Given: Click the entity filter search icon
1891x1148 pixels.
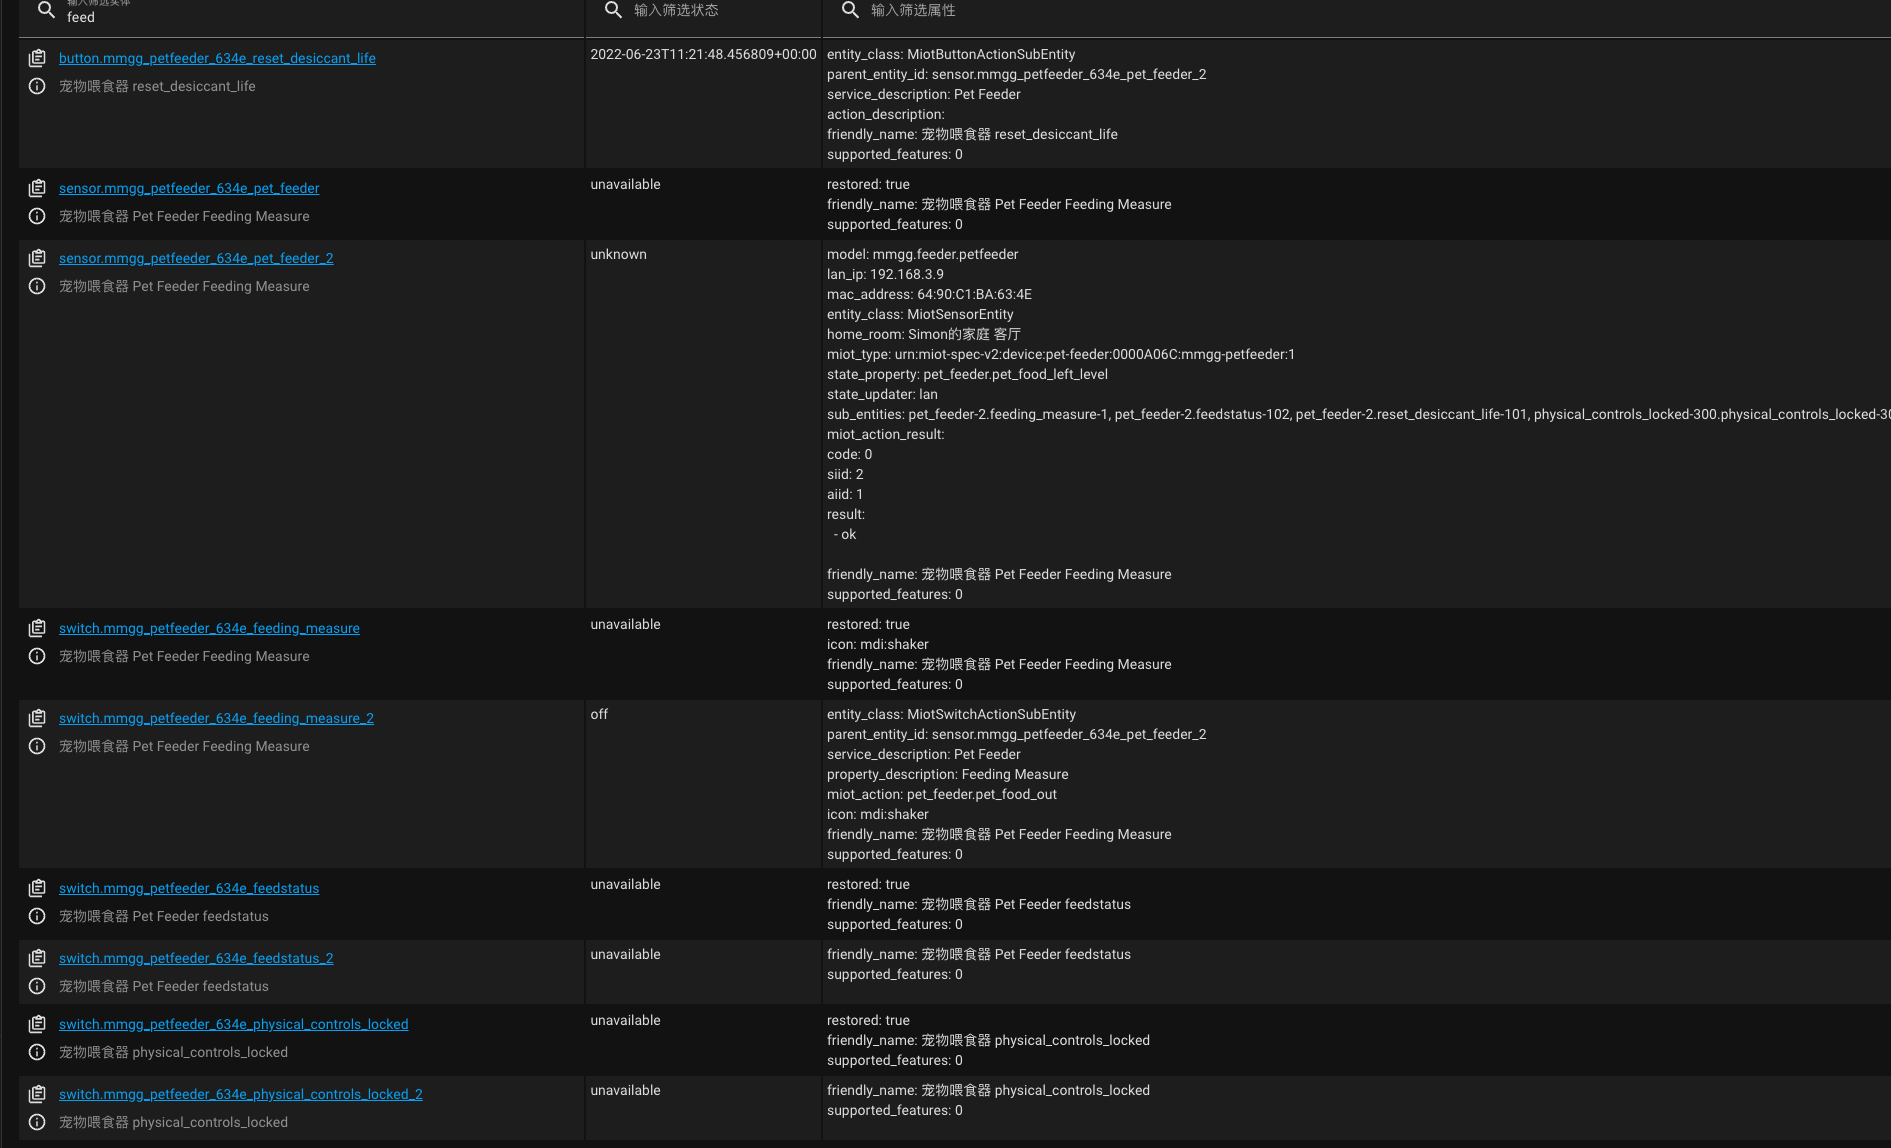Looking at the screenshot, I should tap(46, 10).
